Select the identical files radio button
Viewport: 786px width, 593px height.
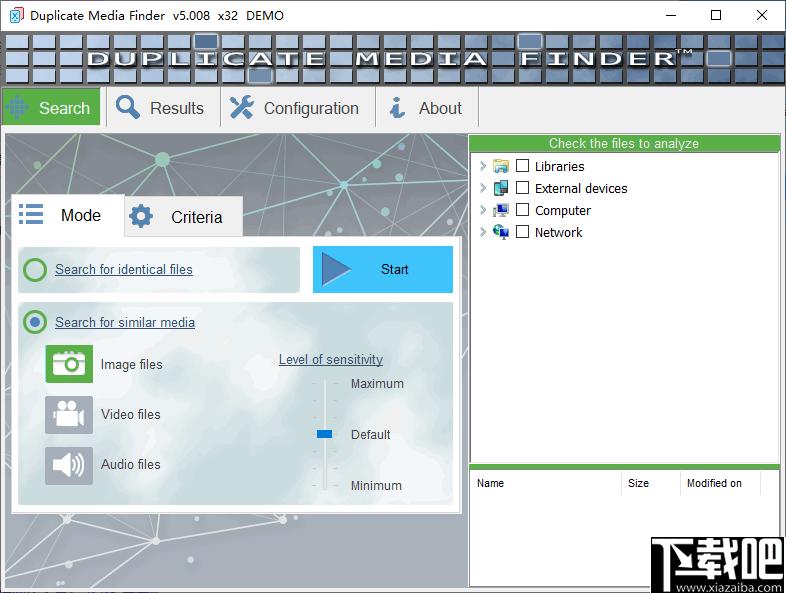click(x=35, y=270)
